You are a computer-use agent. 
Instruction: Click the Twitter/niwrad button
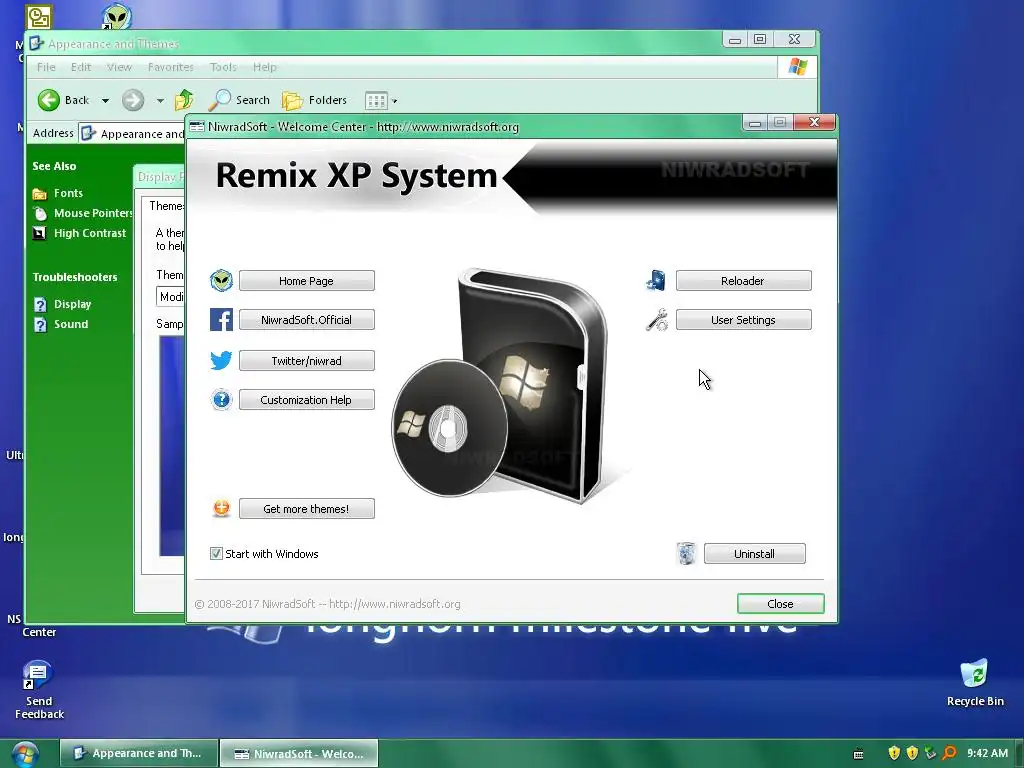click(x=306, y=360)
